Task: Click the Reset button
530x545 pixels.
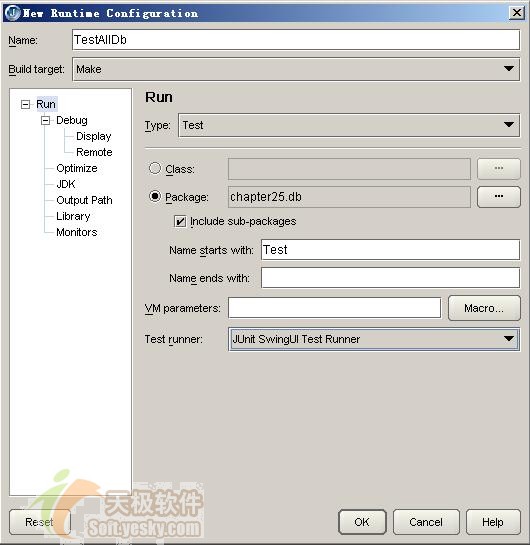Action: click(40, 522)
